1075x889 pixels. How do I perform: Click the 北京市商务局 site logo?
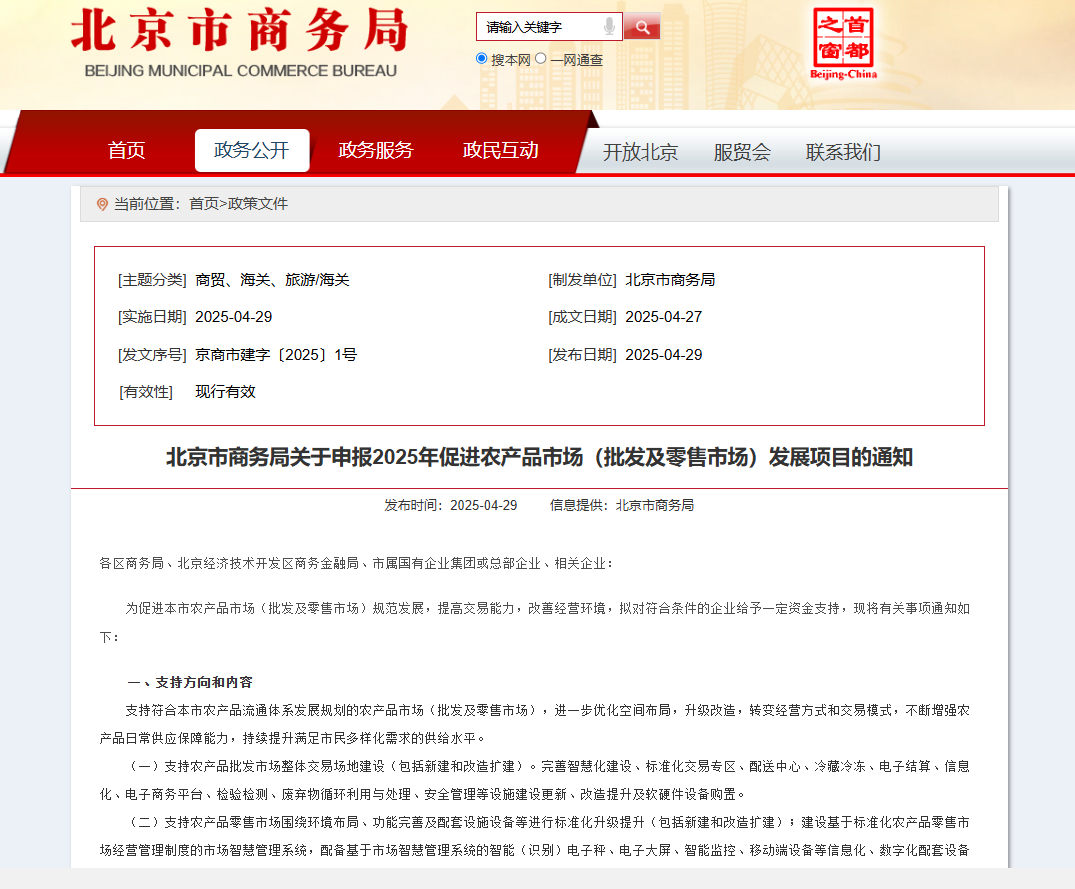pos(240,44)
